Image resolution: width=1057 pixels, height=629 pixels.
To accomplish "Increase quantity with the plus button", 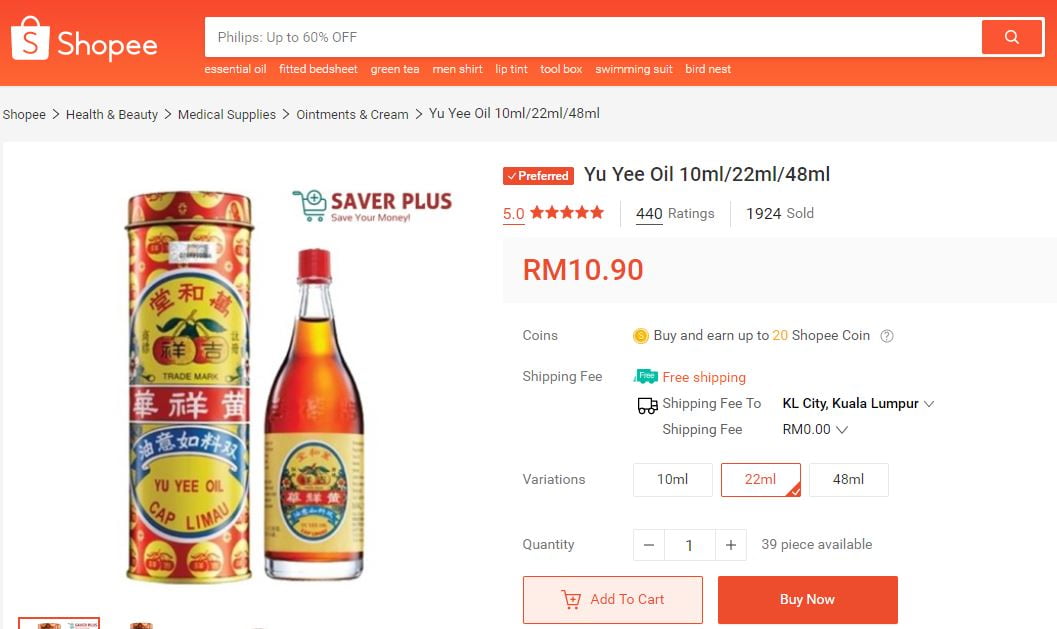I will [x=731, y=545].
